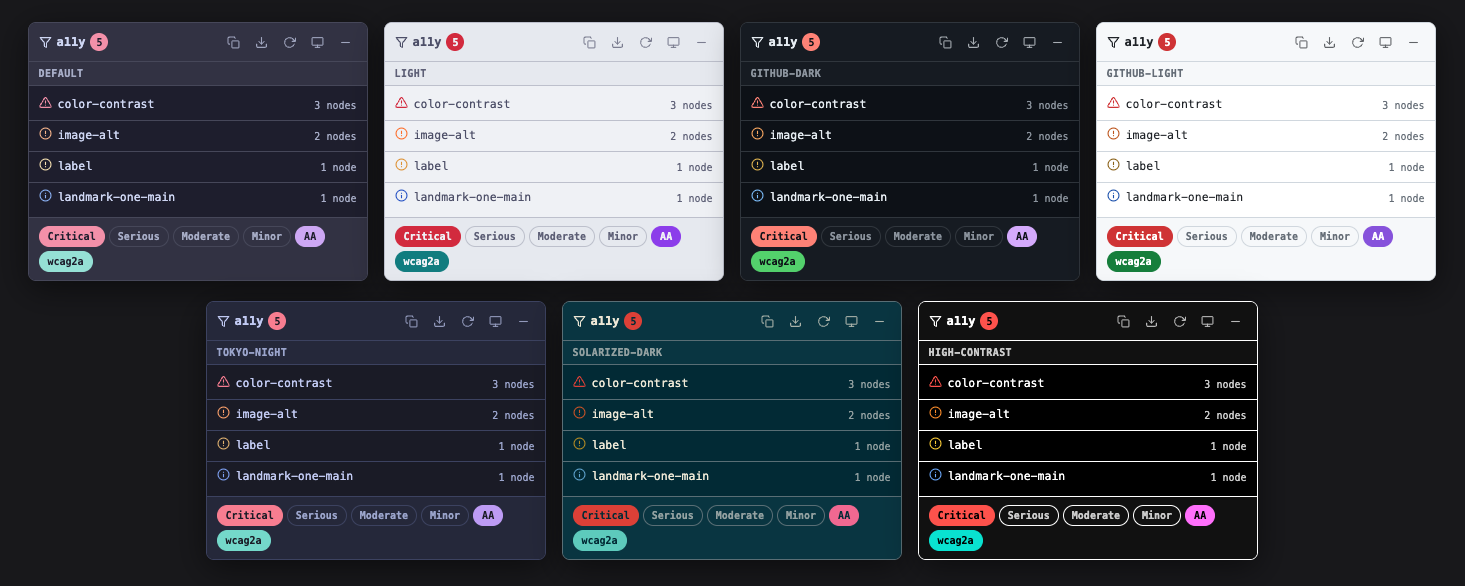This screenshot has height=586, width=1465.
Task: Click the copy icon in the TOKYO-NIGHT panel
Action: click(411, 321)
